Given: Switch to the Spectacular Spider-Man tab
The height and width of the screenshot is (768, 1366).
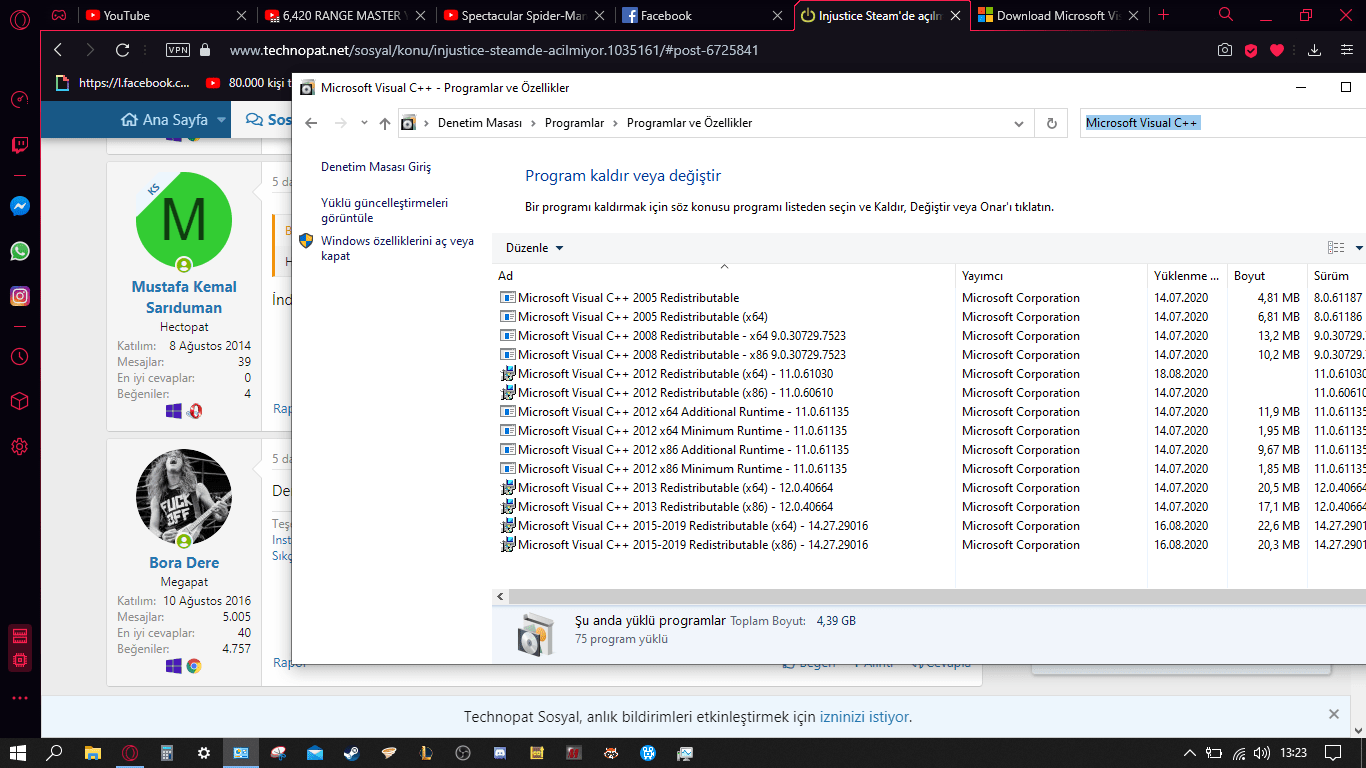Looking at the screenshot, I should (x=524, y=16).
